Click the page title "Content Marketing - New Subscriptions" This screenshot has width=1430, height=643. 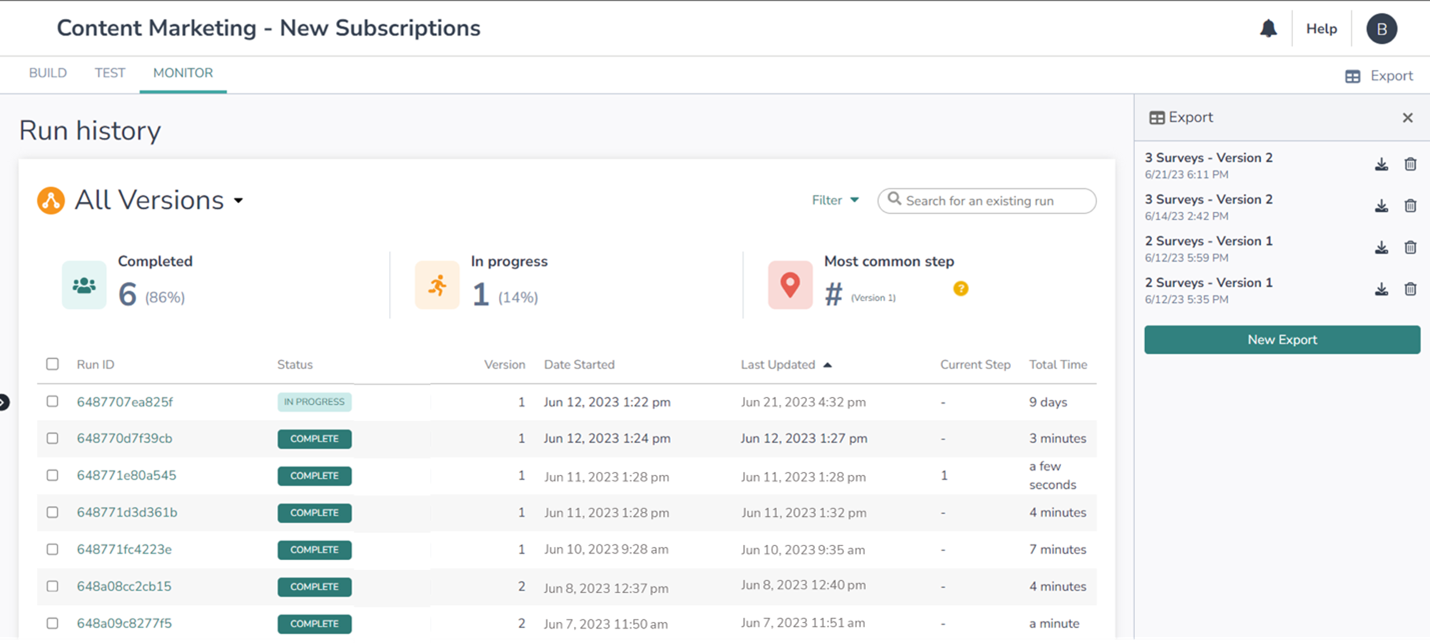(x=268, y=28)
